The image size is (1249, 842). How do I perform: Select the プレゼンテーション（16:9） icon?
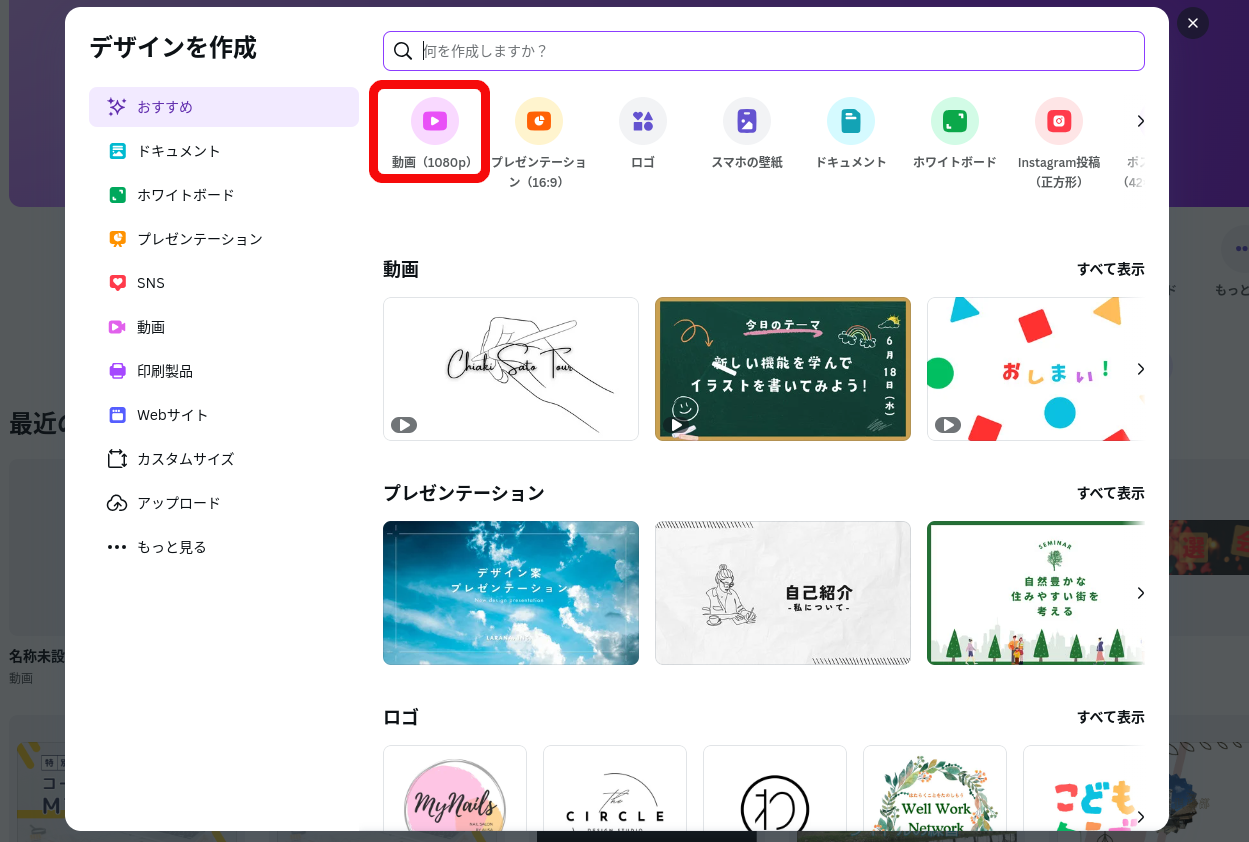[x=538, y=122]
